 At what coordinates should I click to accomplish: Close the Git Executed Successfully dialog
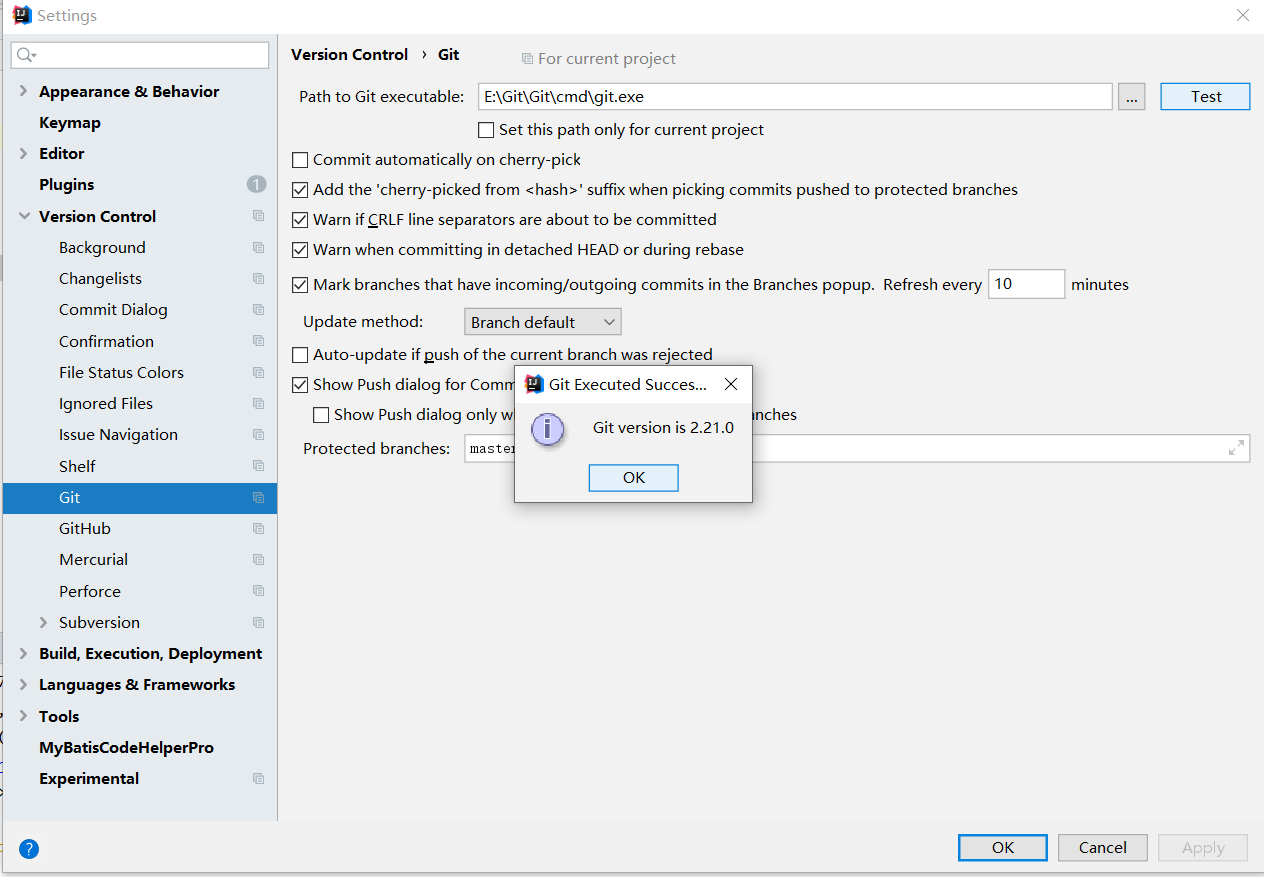(731, 384)
